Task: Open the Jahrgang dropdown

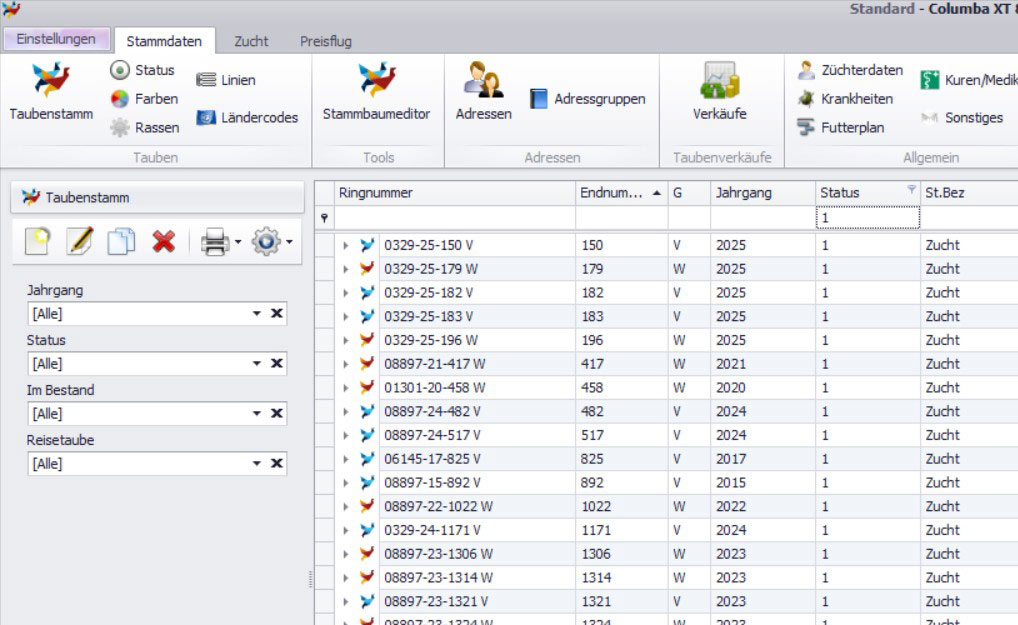Action: (257, 314)
